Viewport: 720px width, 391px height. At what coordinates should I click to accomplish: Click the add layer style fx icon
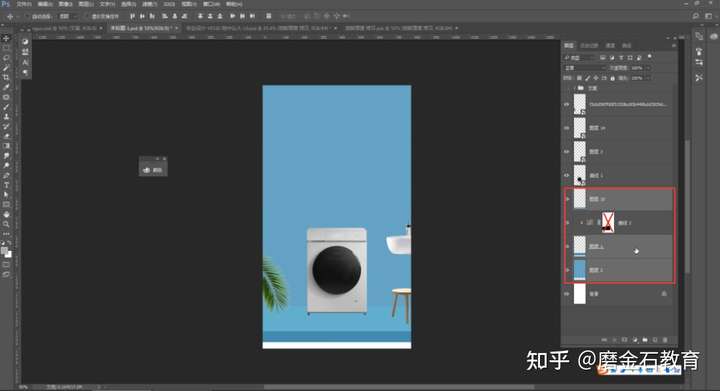coord(615,340)
